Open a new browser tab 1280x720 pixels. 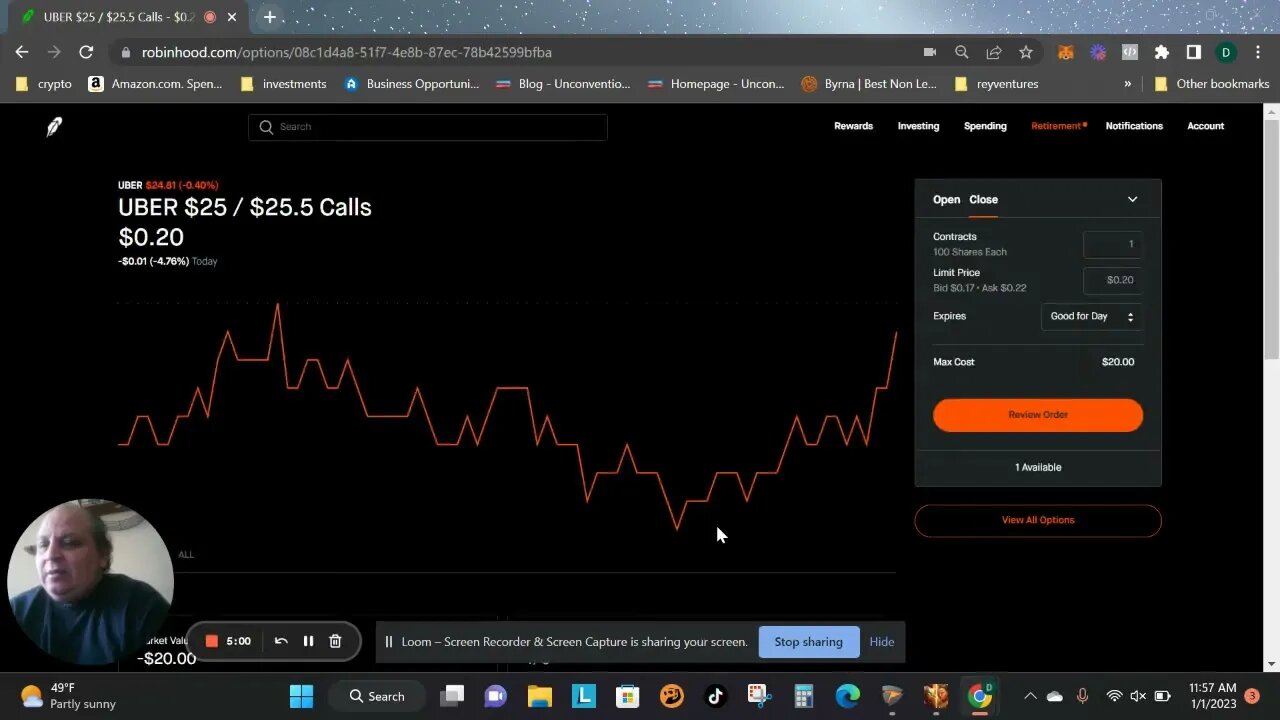(270, 17)
